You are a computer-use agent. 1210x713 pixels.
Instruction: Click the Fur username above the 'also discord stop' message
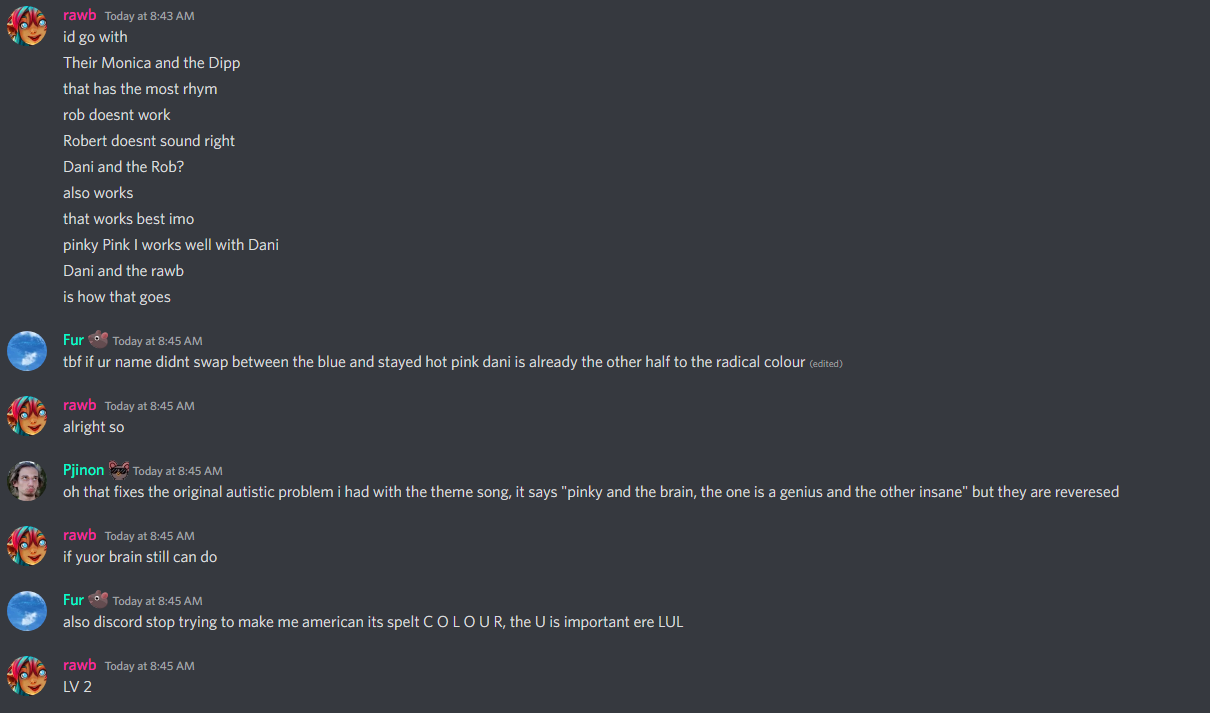73,600
